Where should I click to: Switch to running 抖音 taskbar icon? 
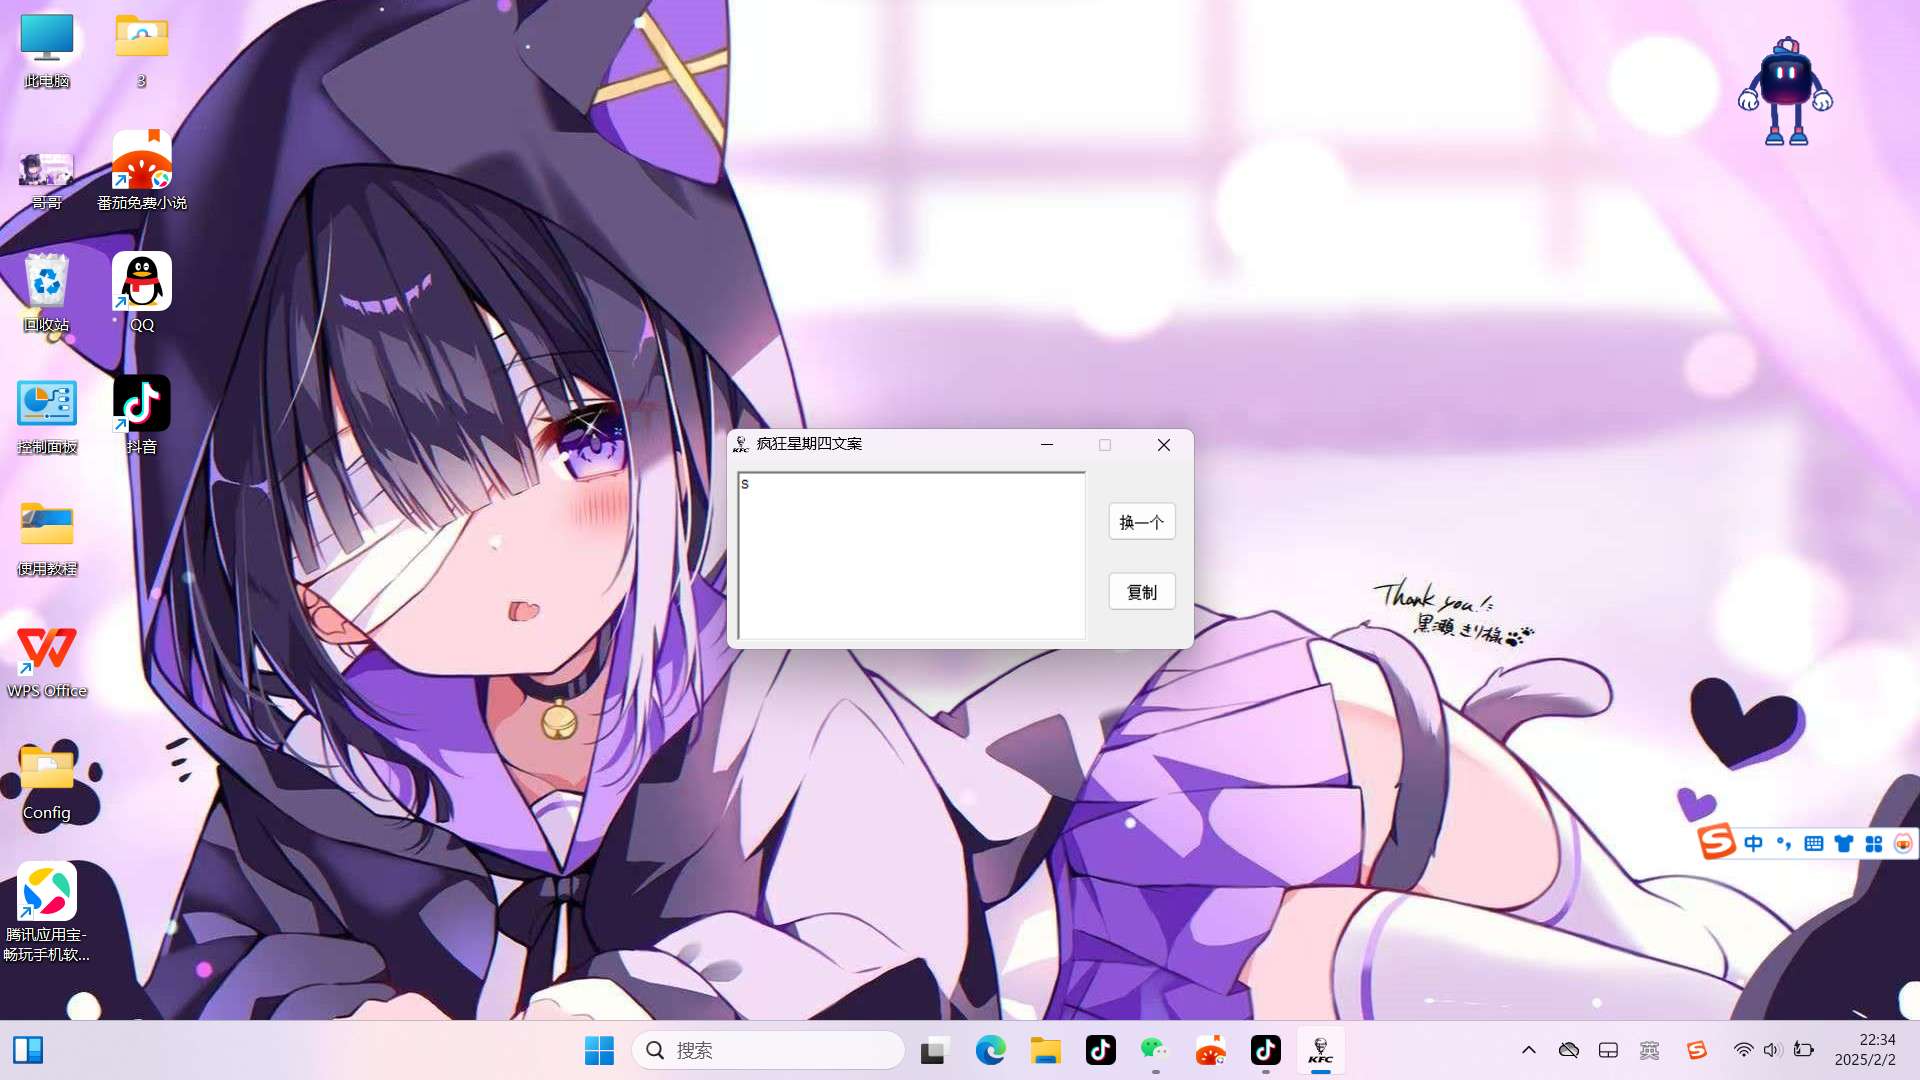point(1266,1050)
